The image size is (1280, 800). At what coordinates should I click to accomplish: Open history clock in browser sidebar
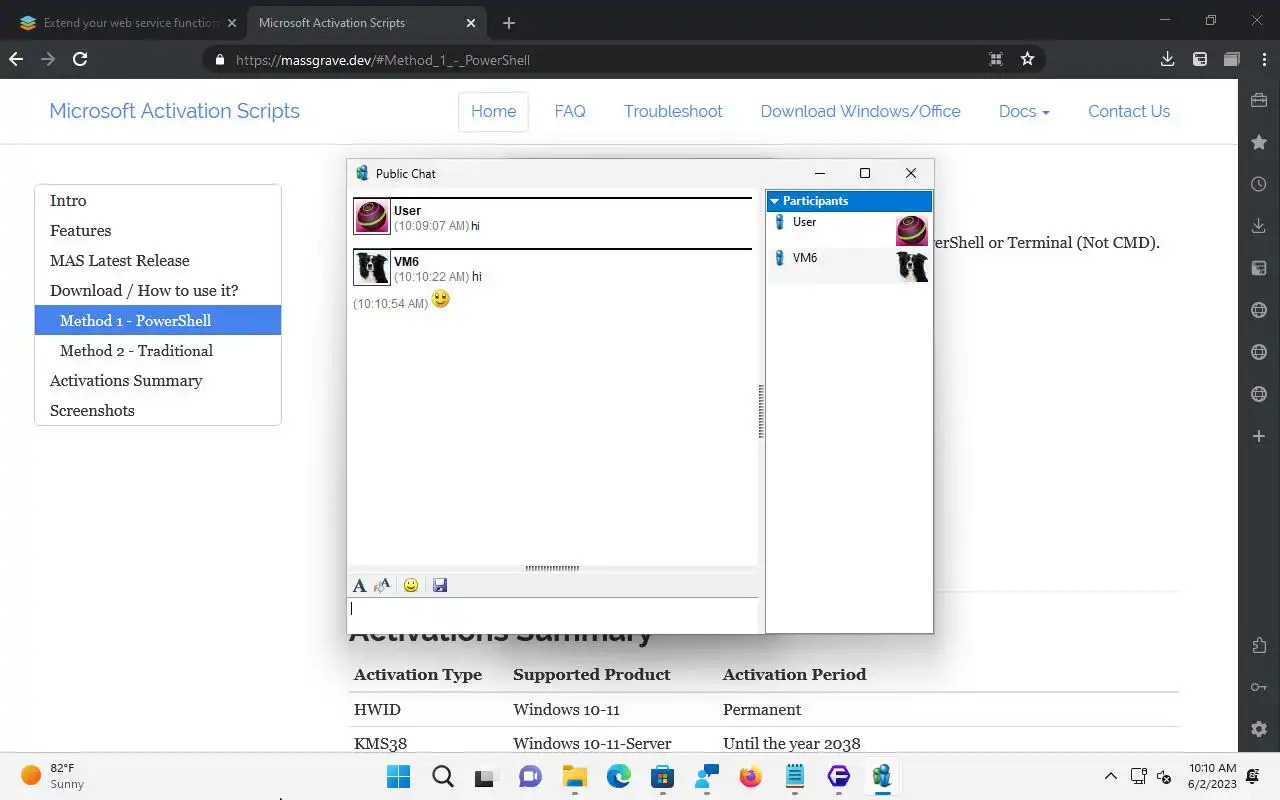click(1259, 184)
